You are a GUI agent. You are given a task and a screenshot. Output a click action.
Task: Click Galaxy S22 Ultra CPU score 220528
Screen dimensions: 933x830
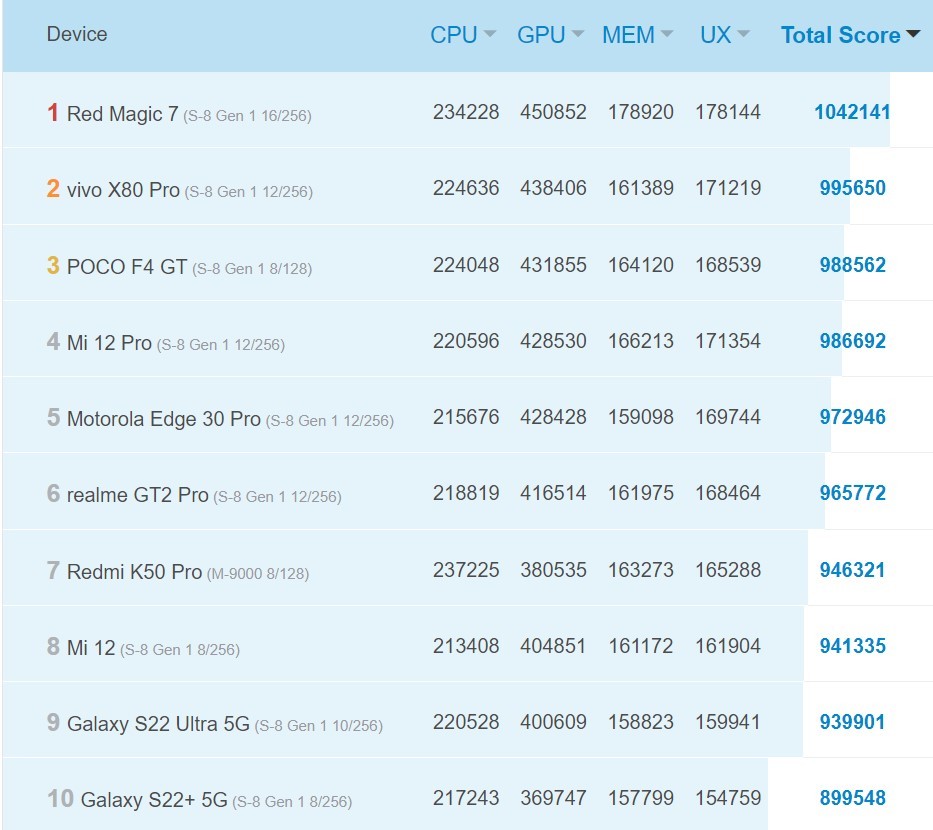466,722
